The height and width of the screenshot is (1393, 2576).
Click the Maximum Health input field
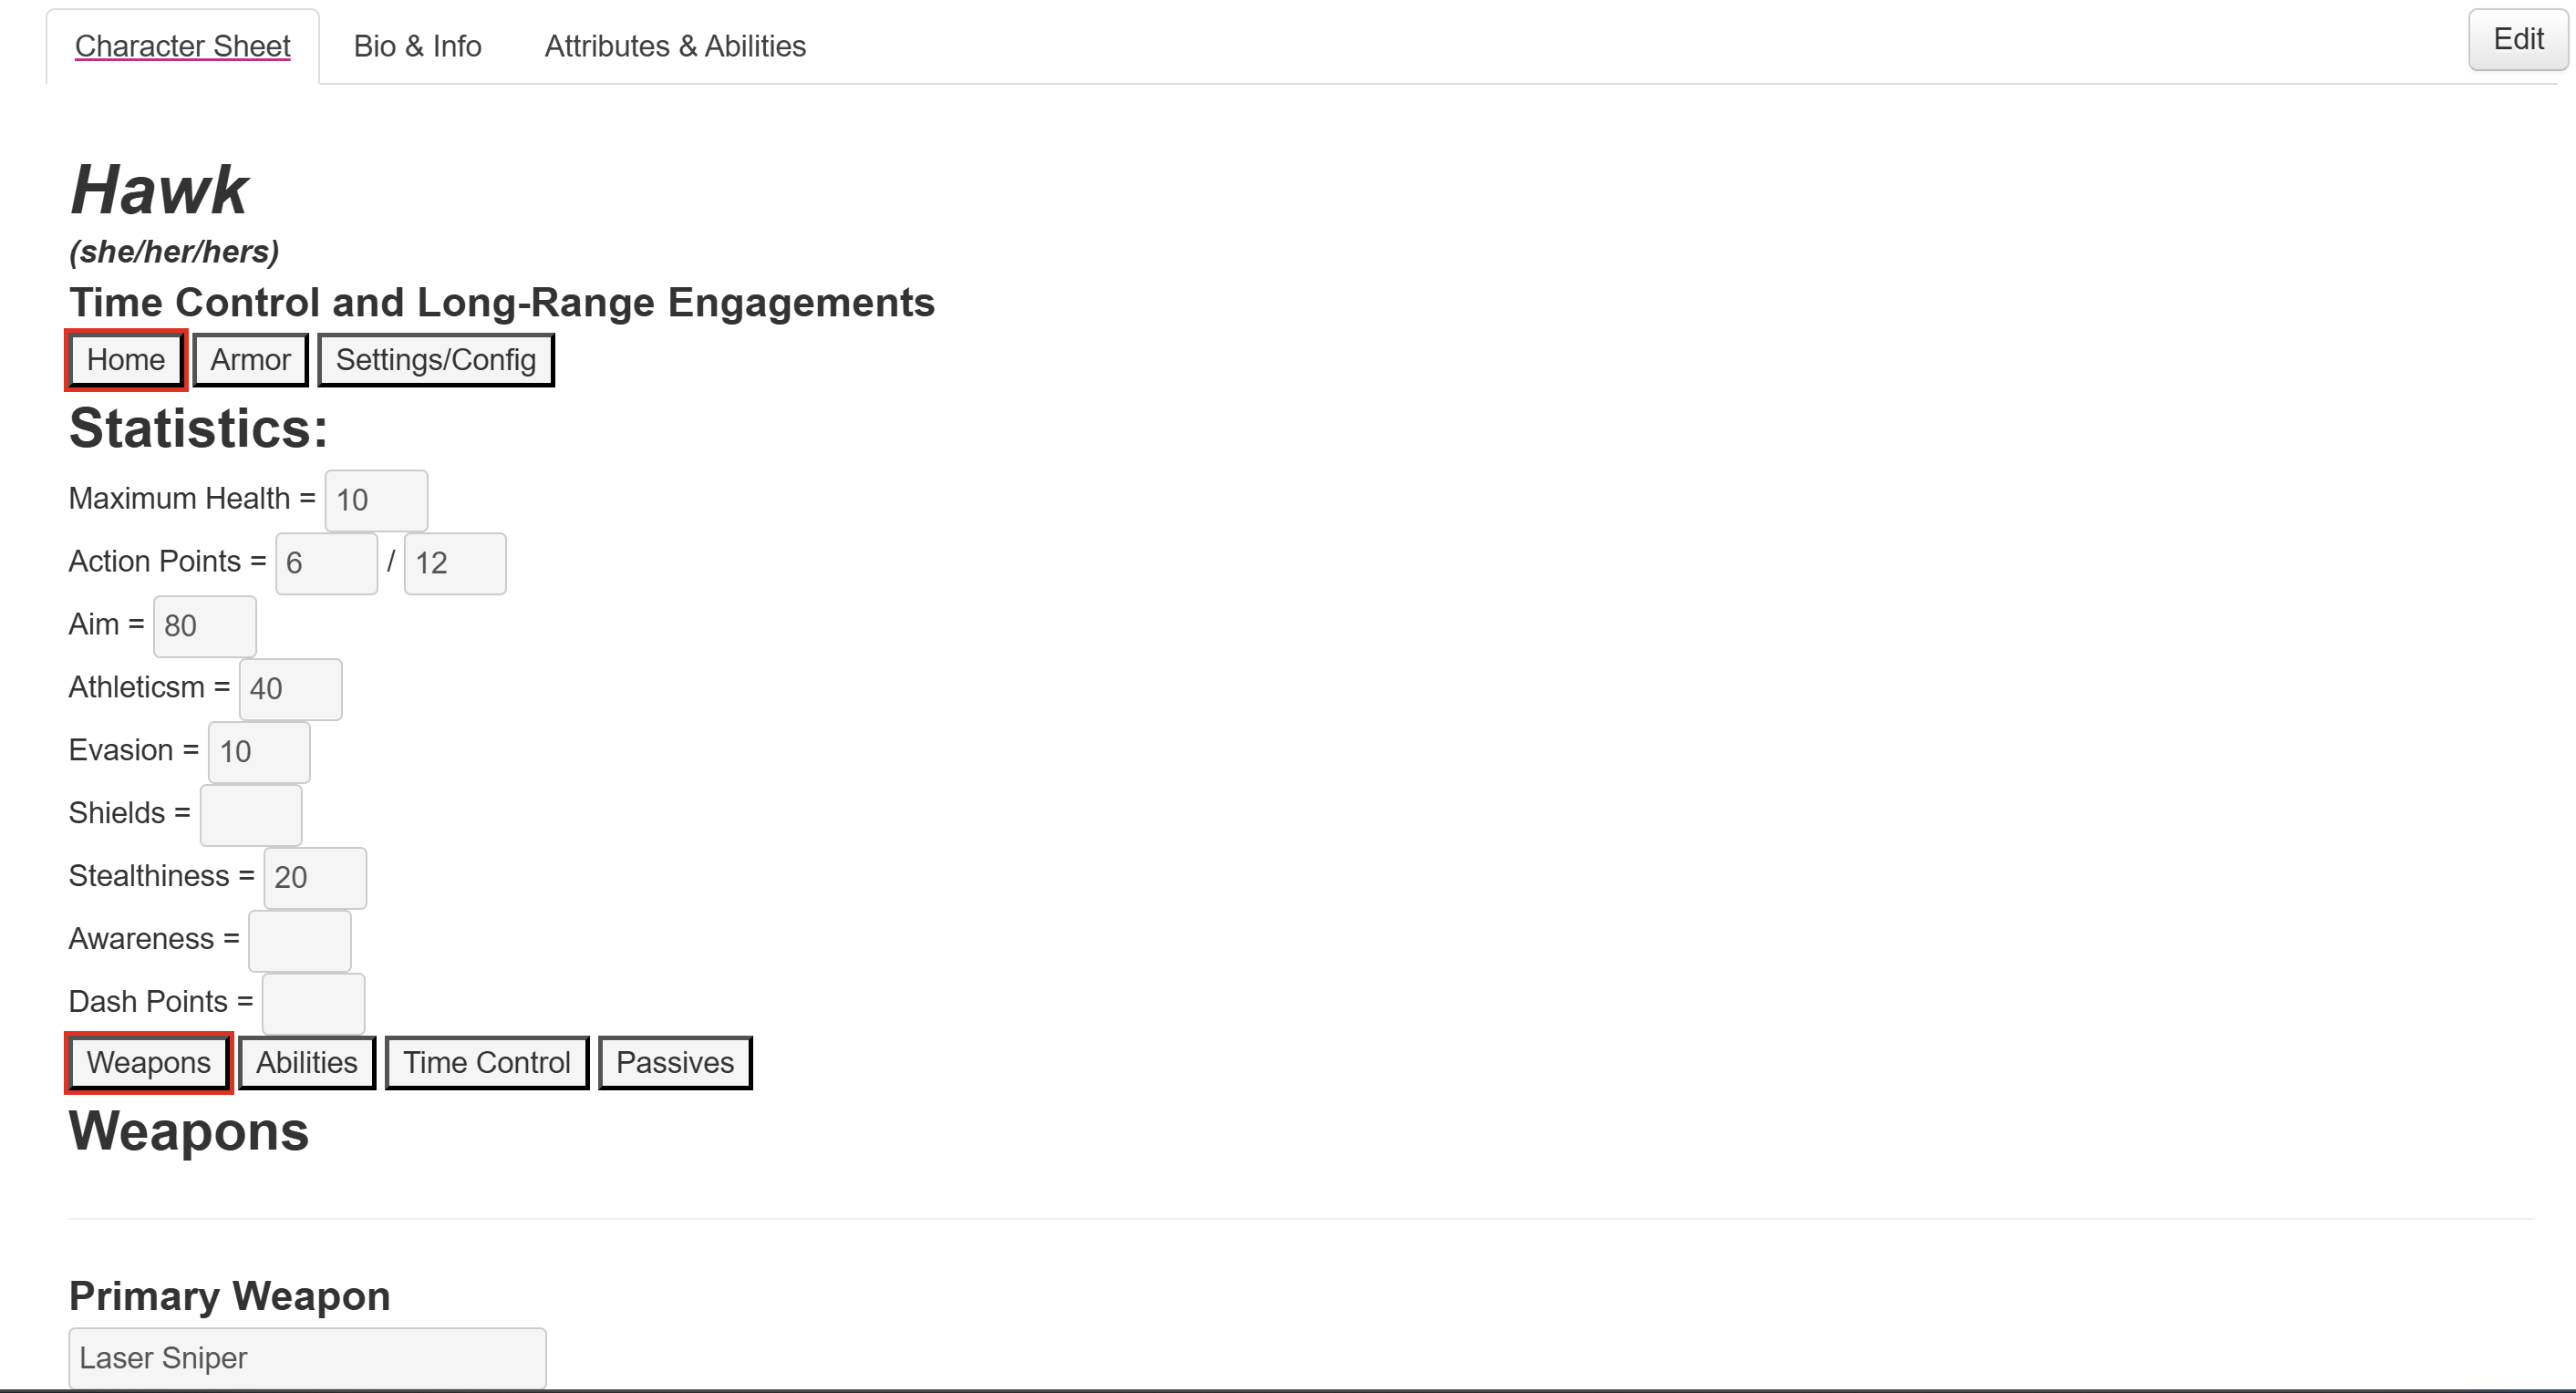376,500
